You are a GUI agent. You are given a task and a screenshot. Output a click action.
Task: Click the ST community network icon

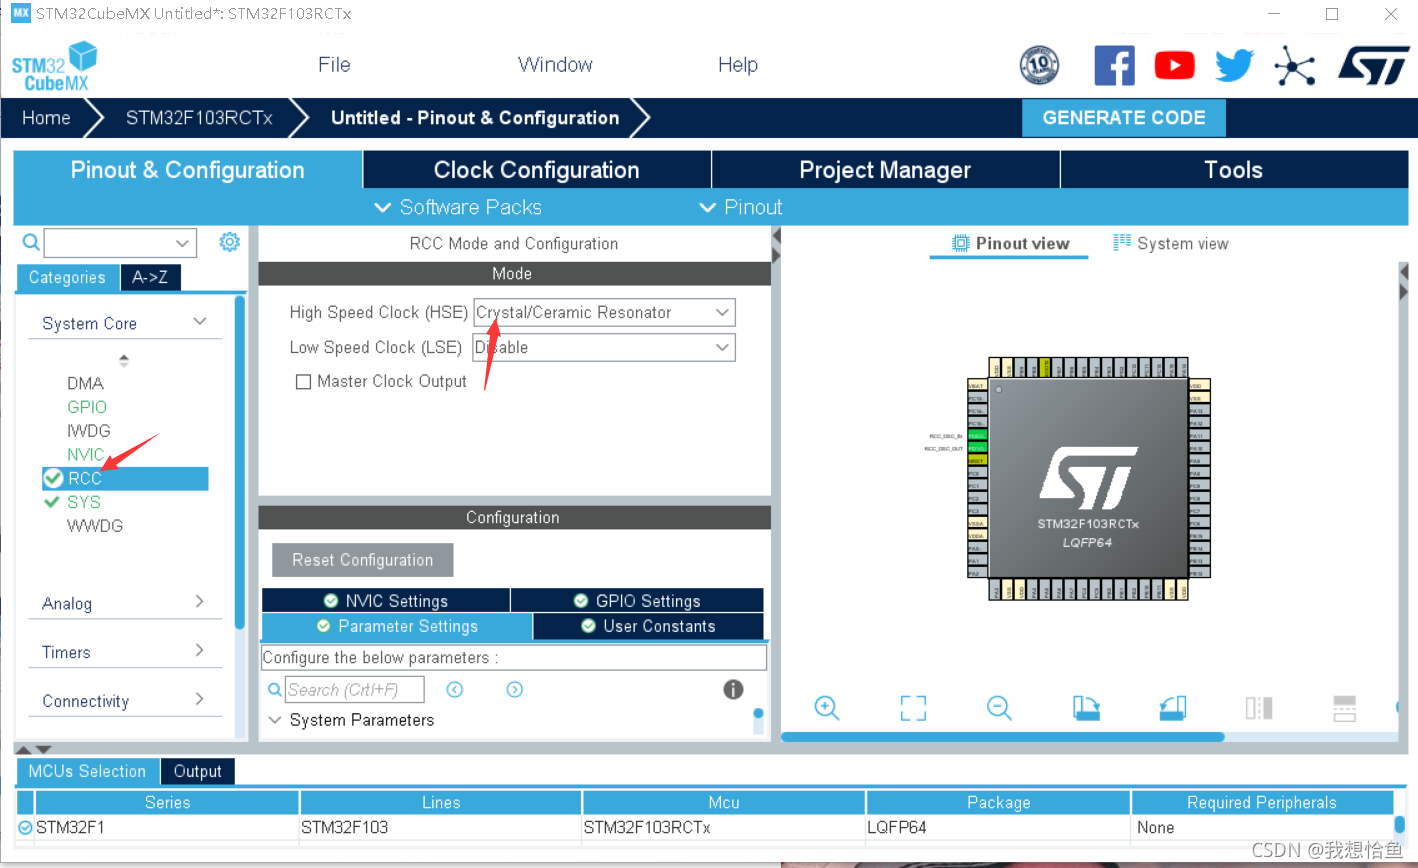1294,66
